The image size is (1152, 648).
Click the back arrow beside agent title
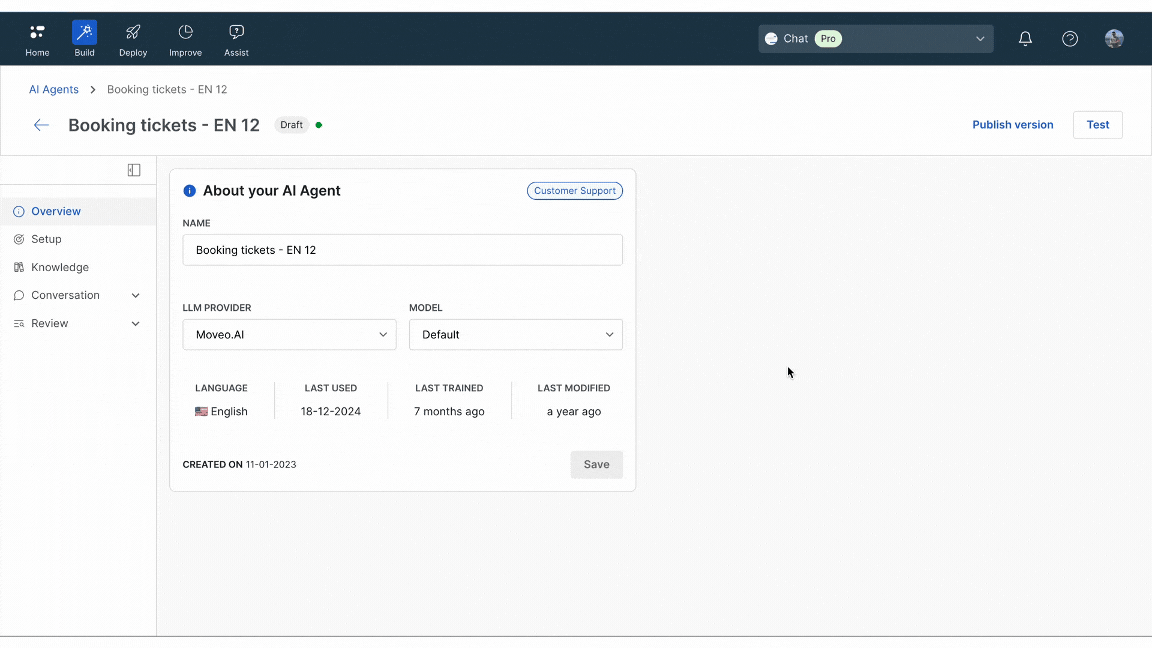[x=41, y=125]
